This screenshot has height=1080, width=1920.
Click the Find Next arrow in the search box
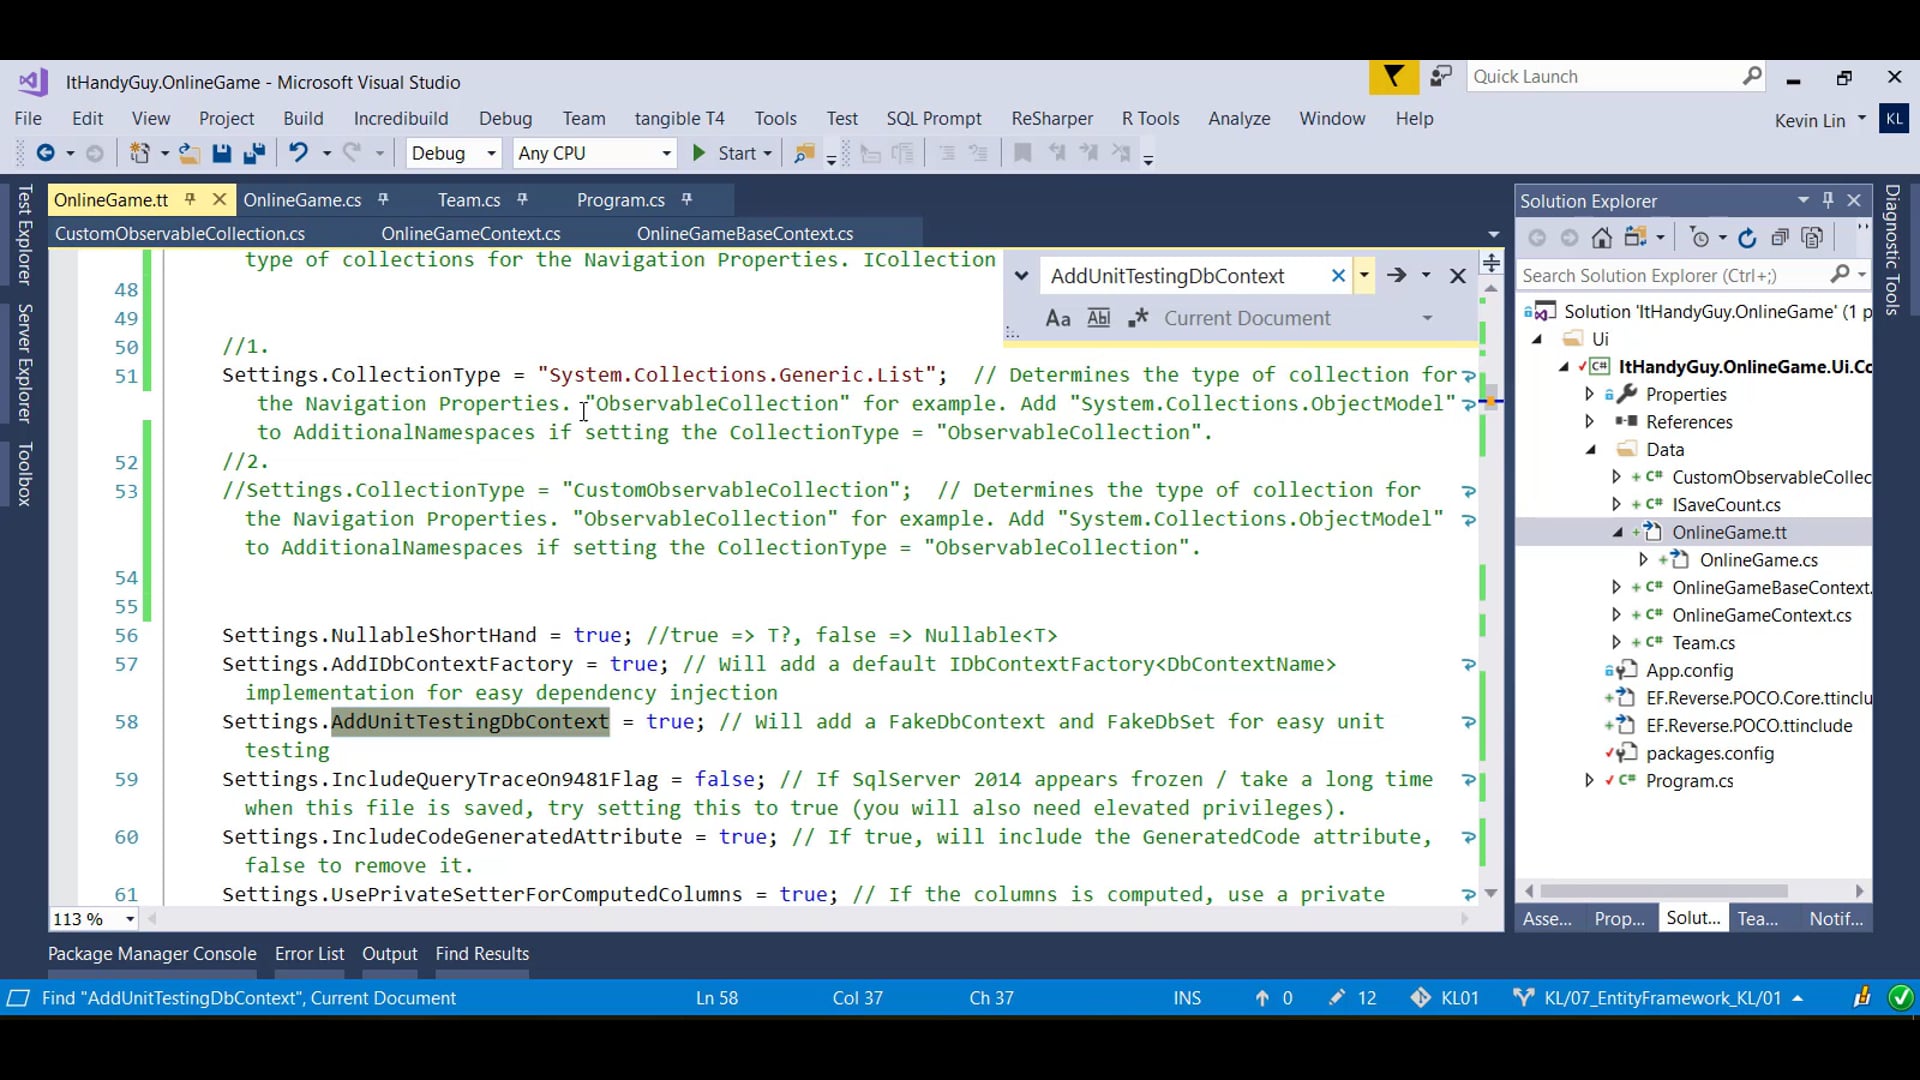[1397, 276]
